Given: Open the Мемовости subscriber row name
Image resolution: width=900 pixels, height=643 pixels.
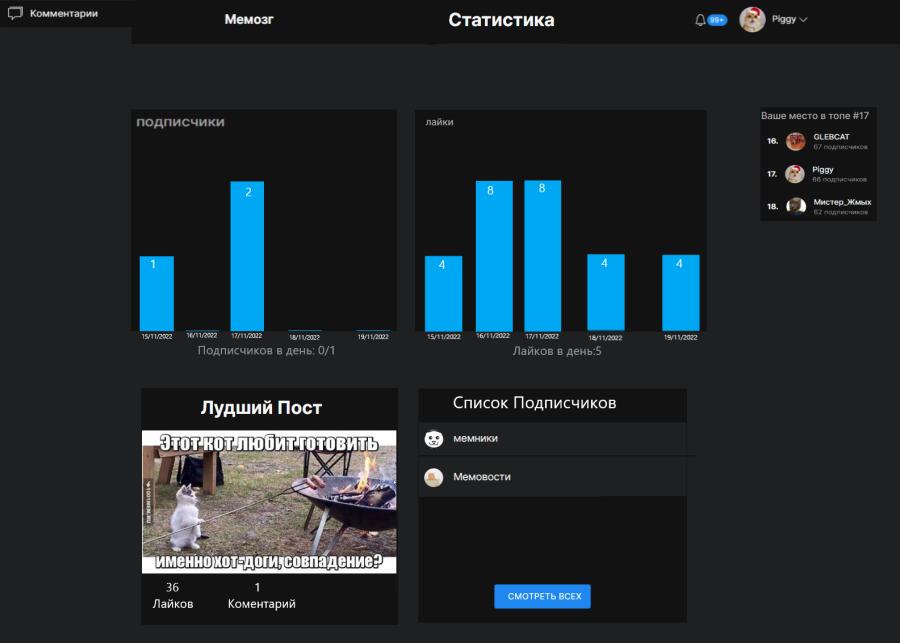Looking at the screenshot, I should point(482,477).
